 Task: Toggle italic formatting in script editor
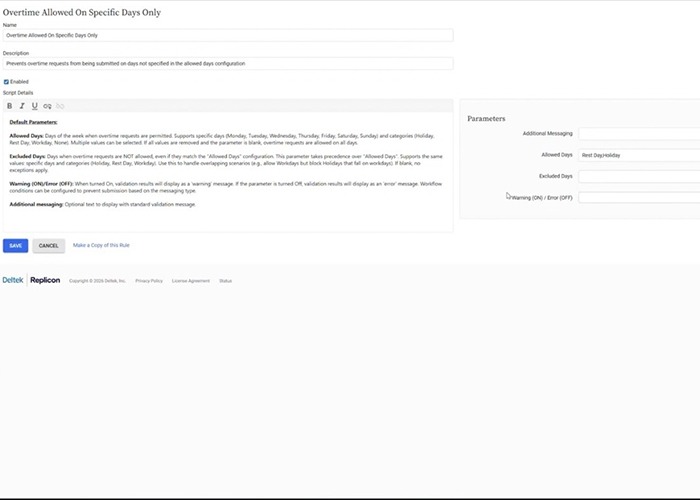(22, 106)
